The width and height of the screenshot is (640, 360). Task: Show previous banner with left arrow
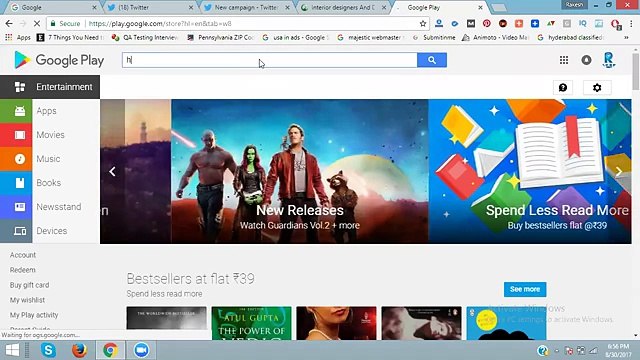112,171
